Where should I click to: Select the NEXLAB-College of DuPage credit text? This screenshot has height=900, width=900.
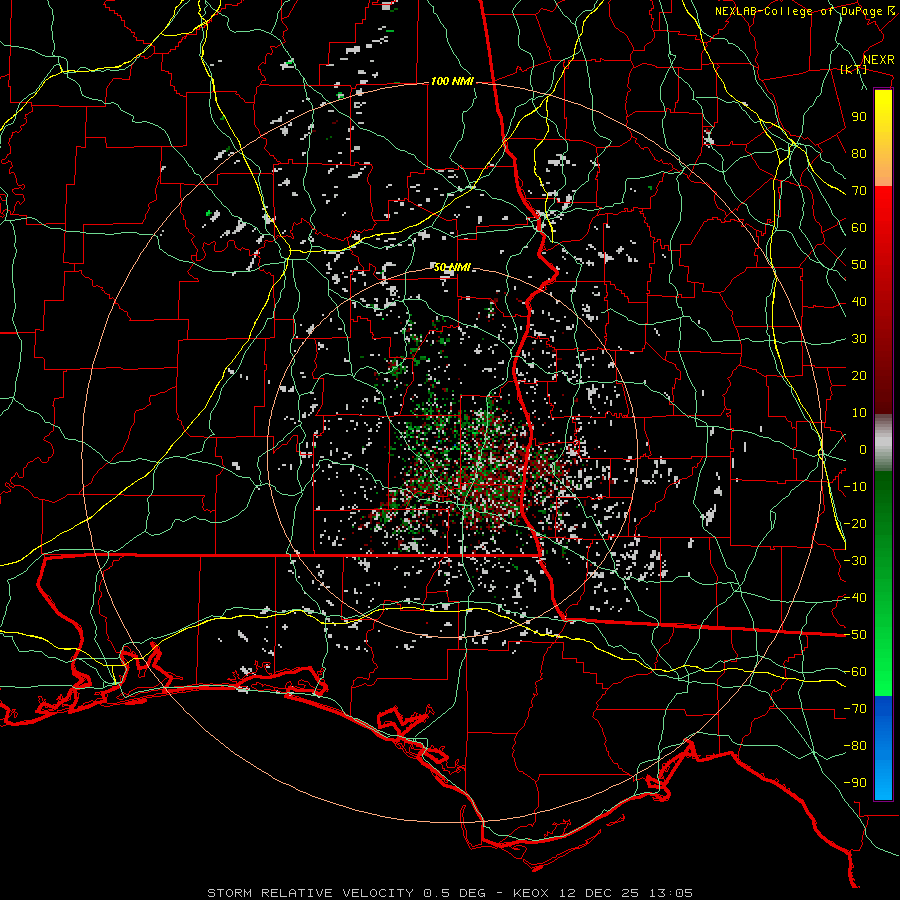click(799, 11)
